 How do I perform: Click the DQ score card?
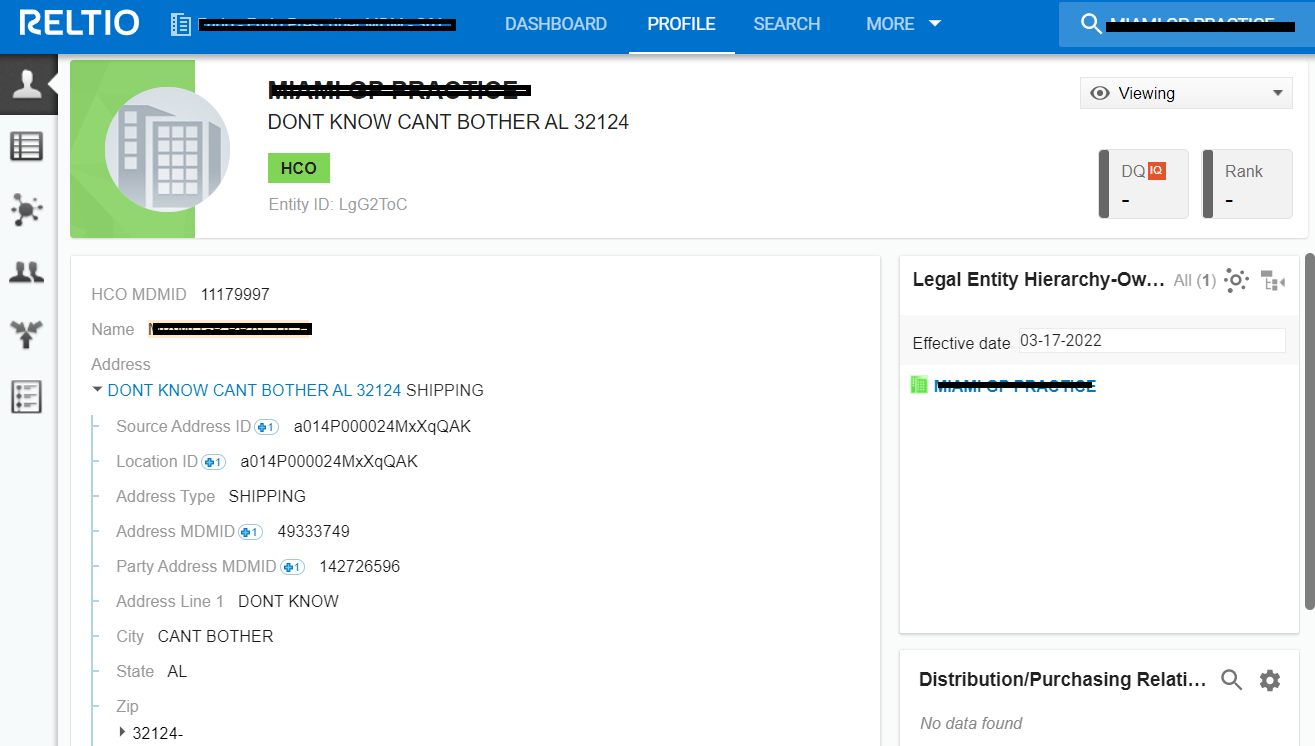point(1144,184)
